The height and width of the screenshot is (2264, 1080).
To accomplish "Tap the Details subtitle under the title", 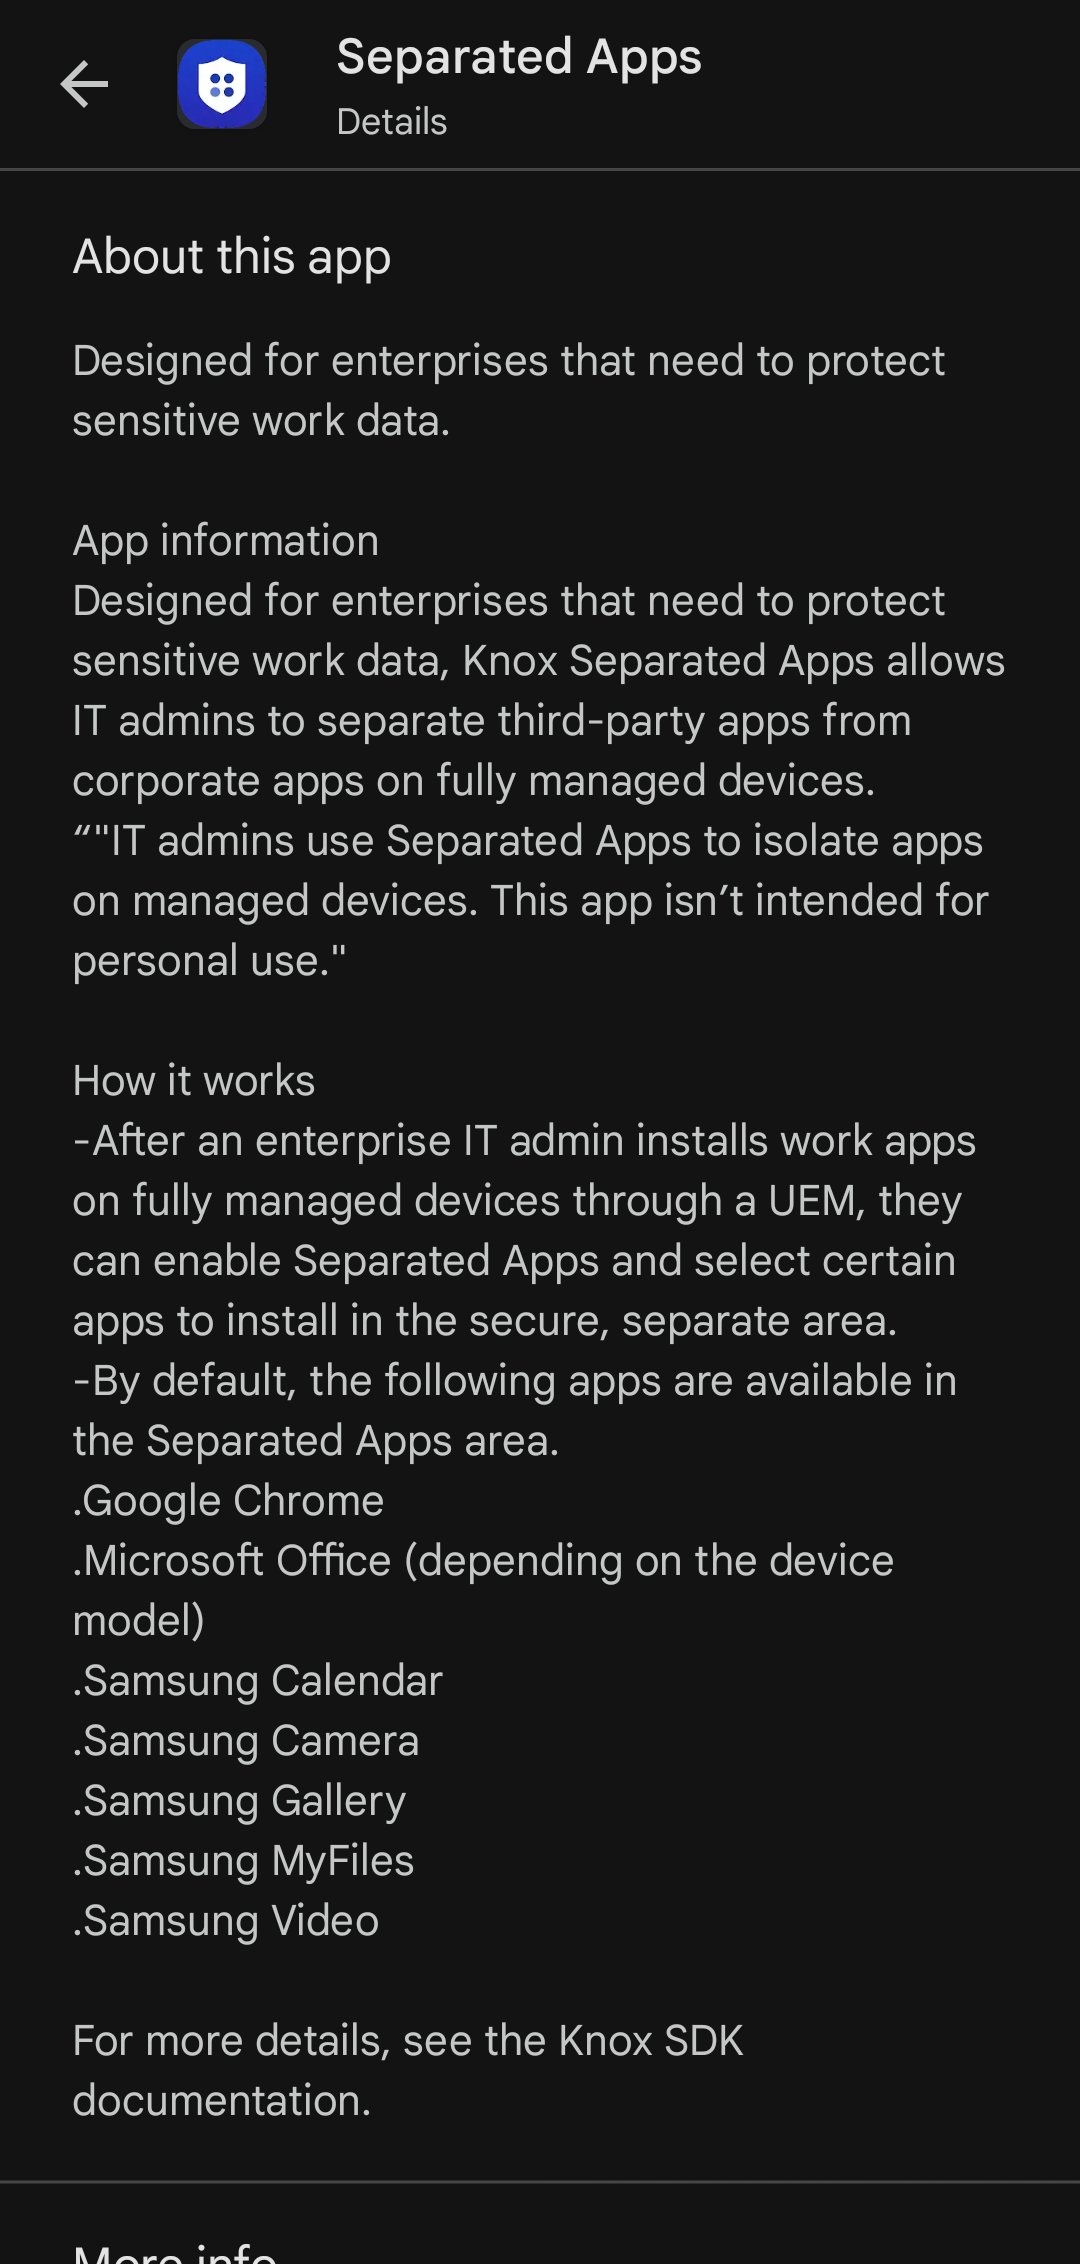I will (392, 122).
